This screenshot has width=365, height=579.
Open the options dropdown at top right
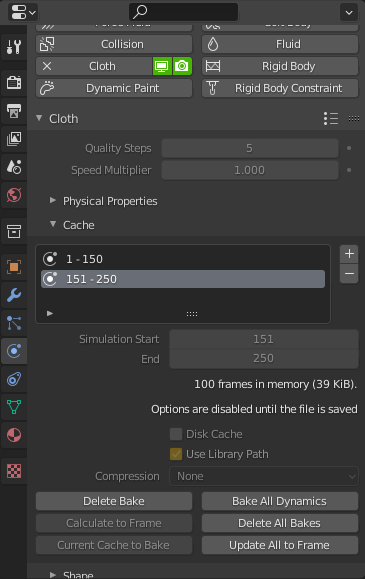coord(349,13)
